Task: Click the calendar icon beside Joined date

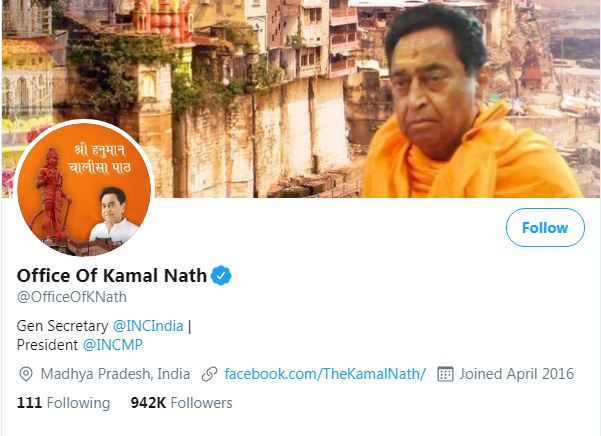Action: (445, 374)
